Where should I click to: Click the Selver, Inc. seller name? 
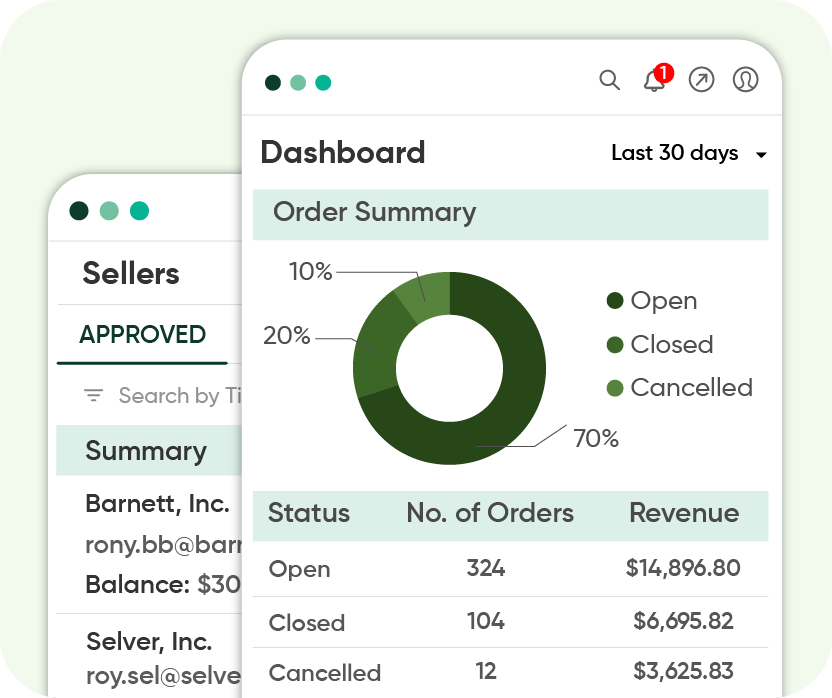(x=148, y=642)
